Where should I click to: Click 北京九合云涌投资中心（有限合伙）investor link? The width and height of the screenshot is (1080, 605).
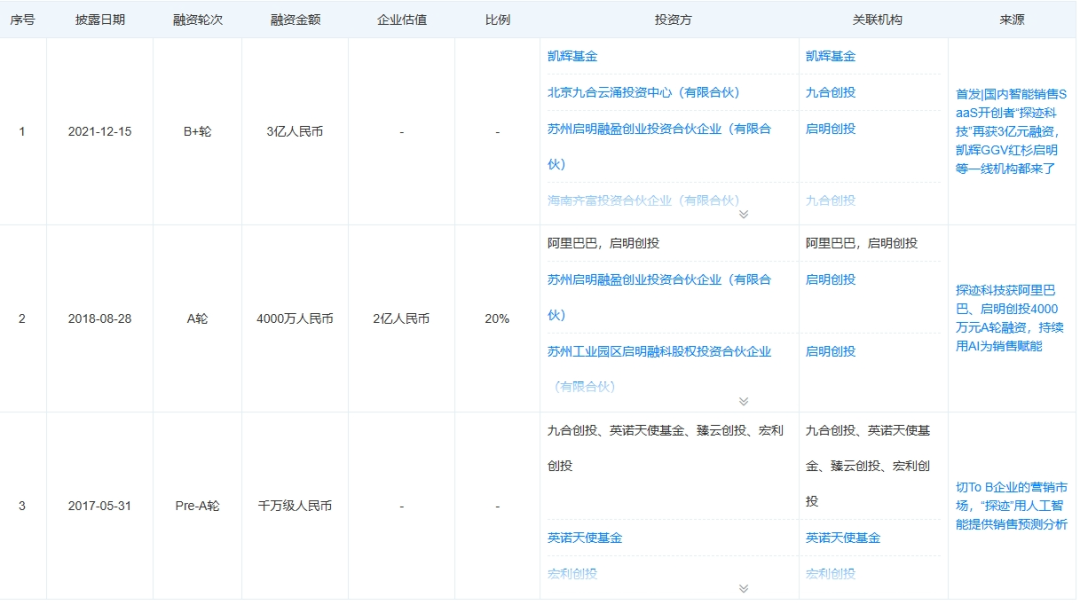pos(643,93)
